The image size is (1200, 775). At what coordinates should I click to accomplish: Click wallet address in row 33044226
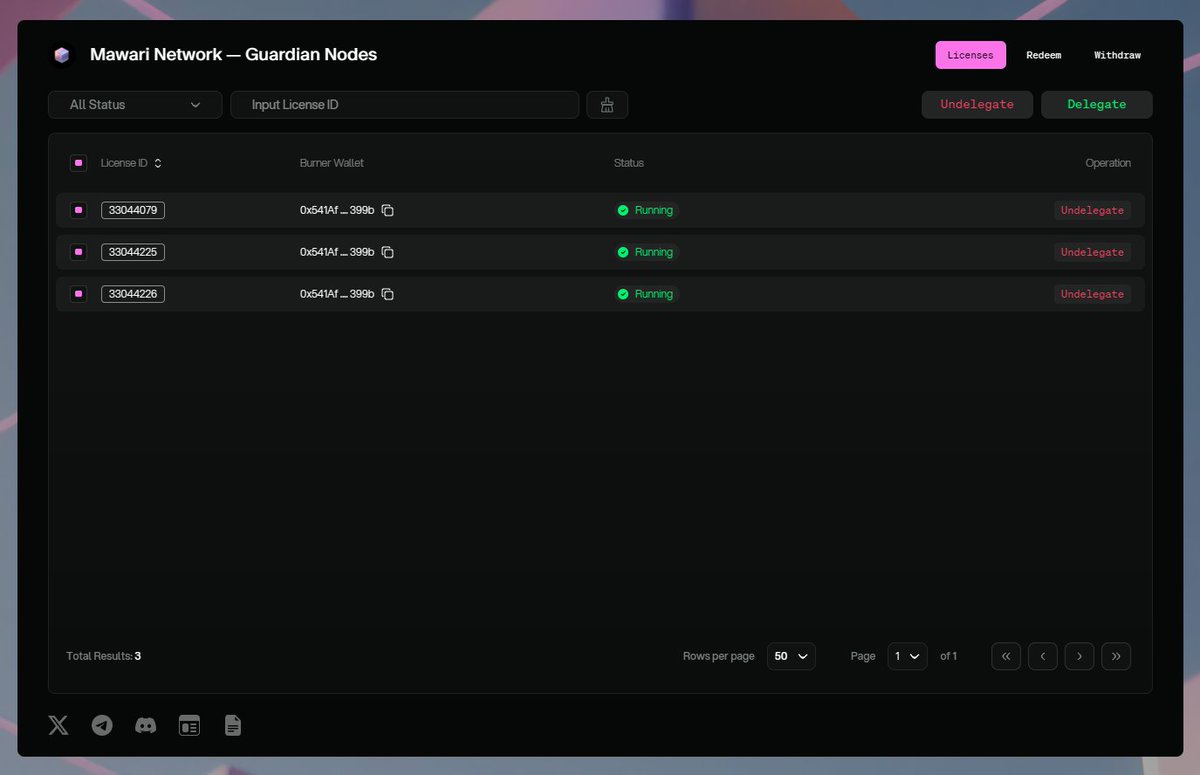tap(337, 294)
